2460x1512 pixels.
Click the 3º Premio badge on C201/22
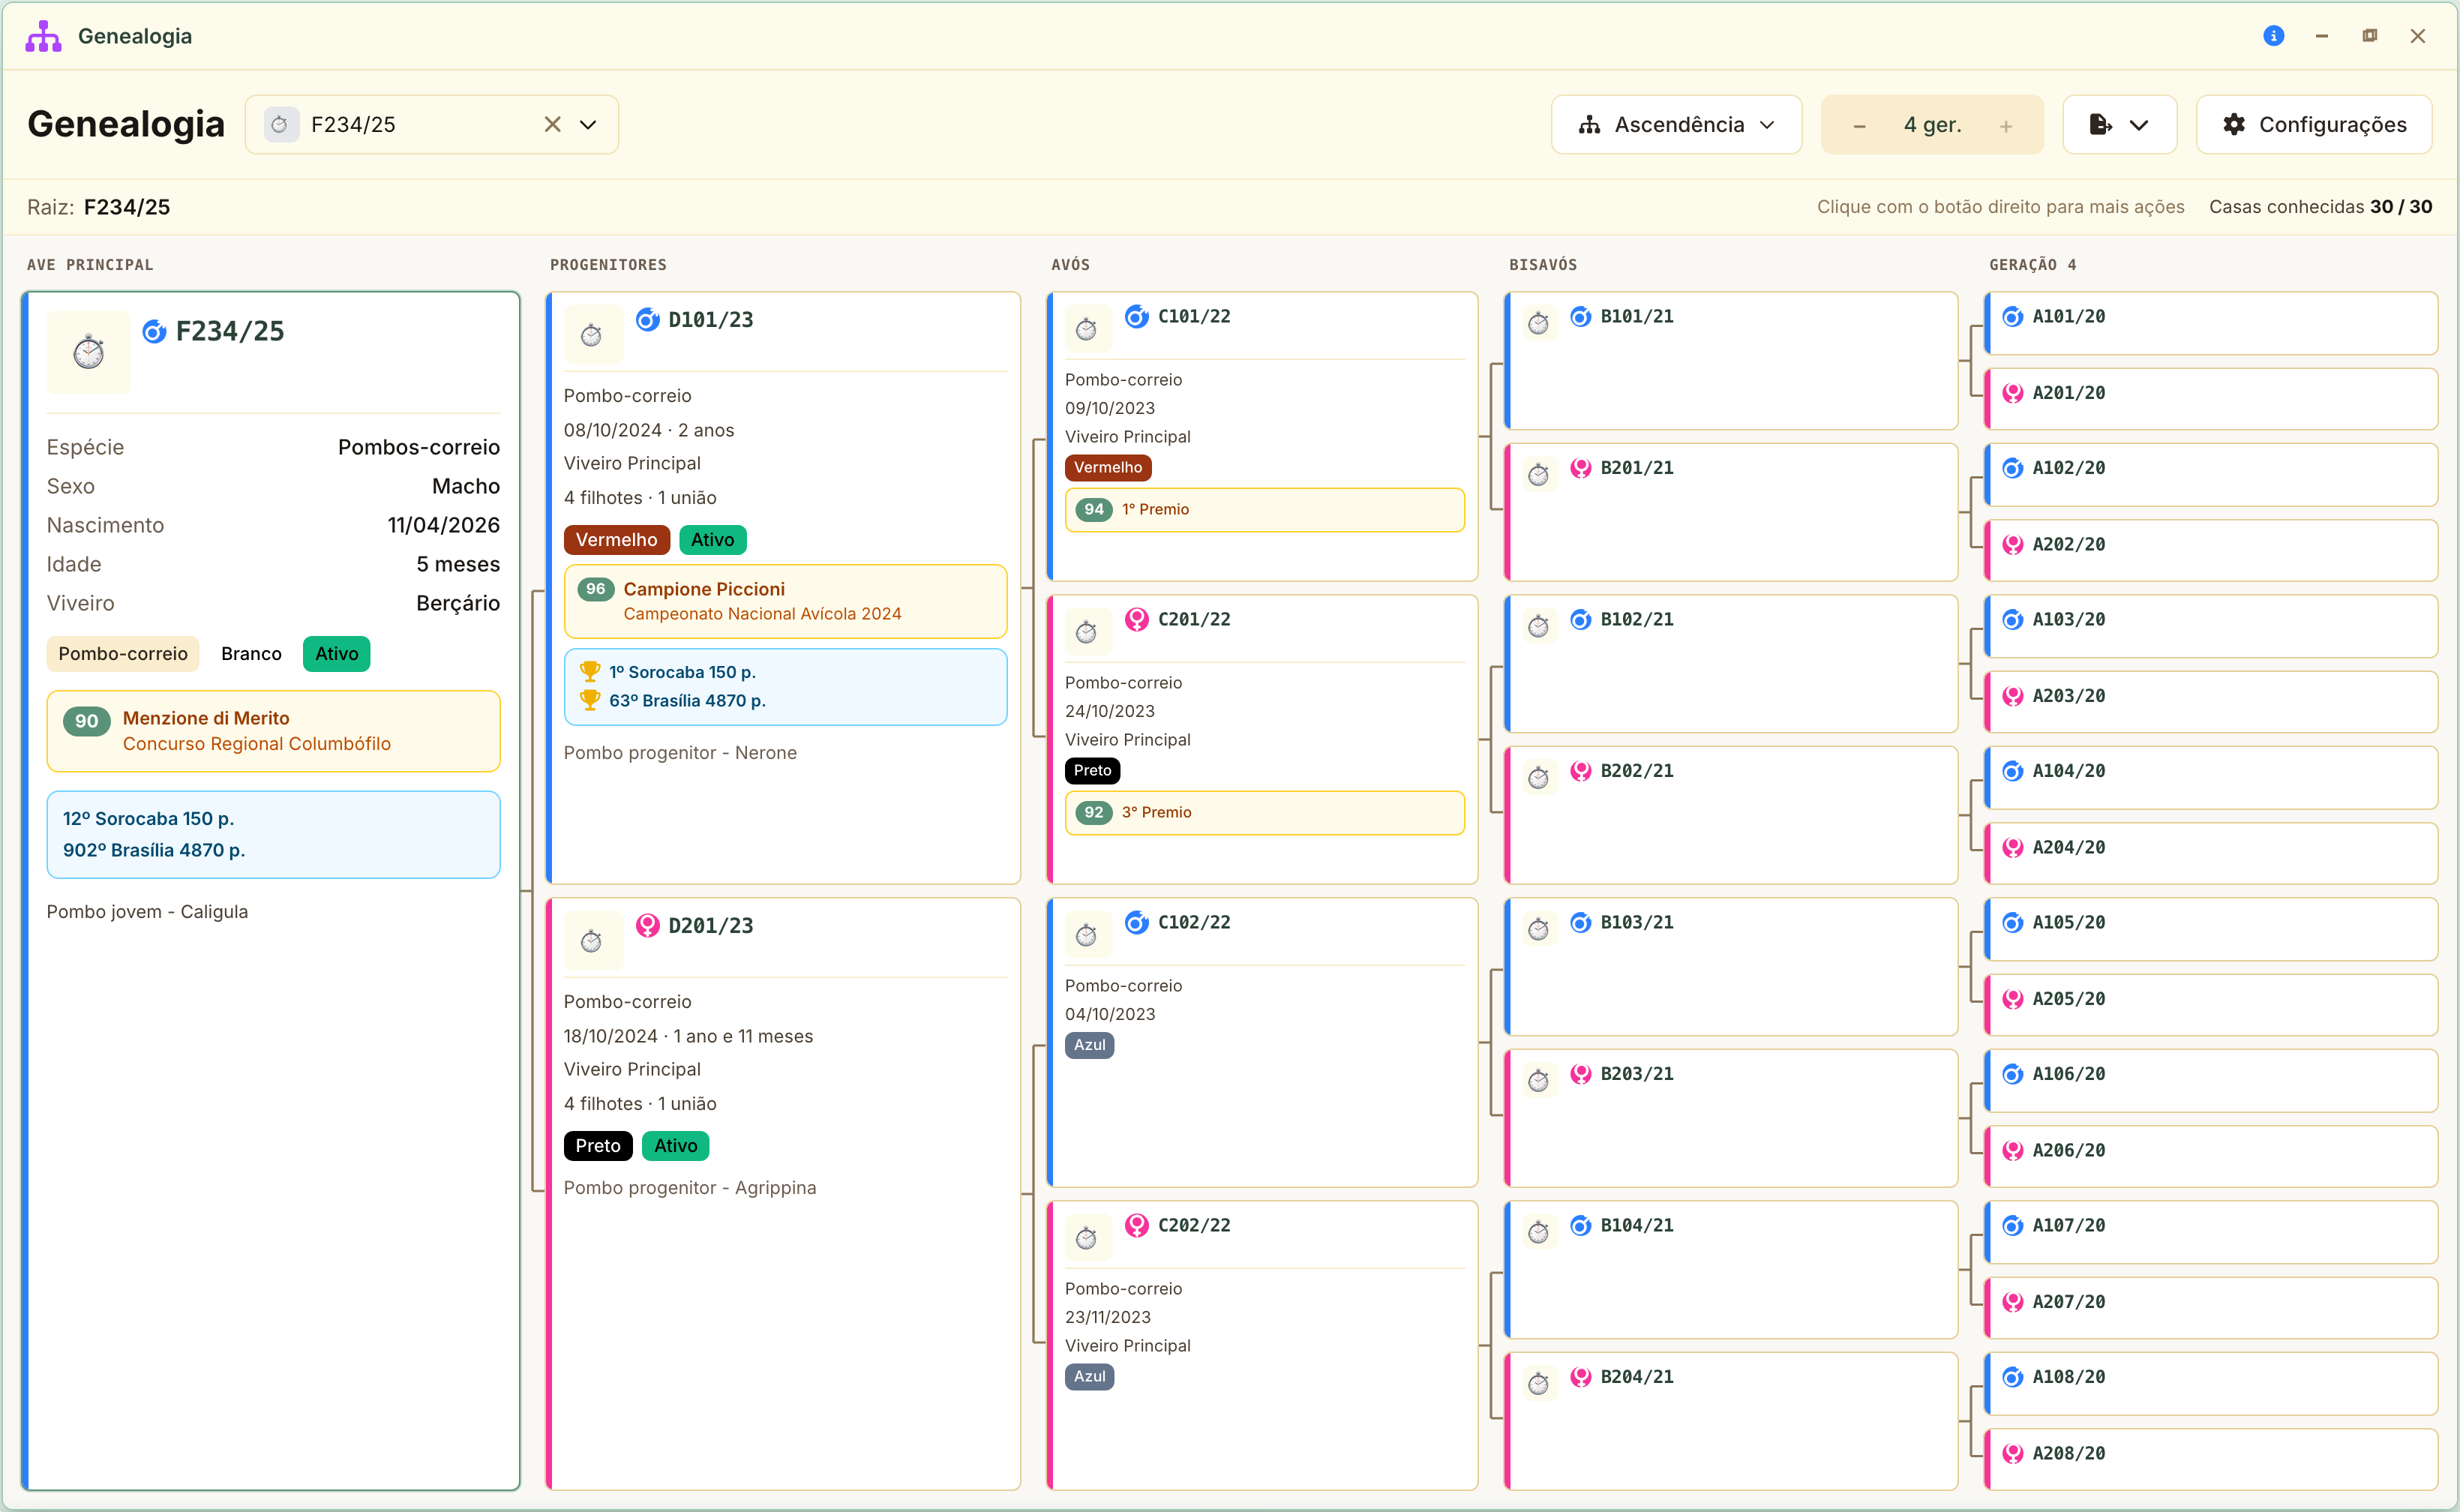[1265, 812]
